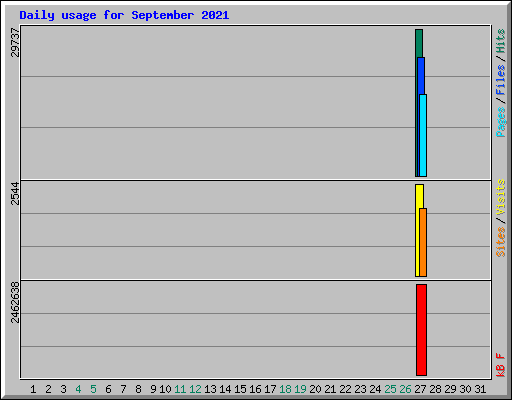Click the blue 'Files' legend label
Image resolution: width=512 pixels, height=400 pixels.
(500, 80)
